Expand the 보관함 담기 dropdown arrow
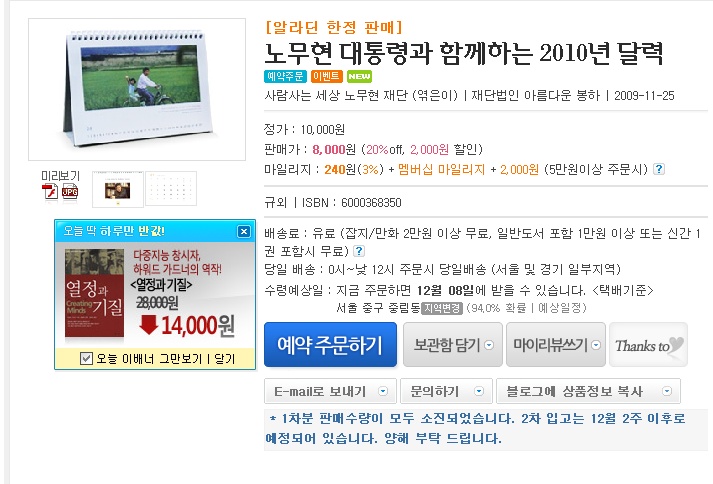Image resolution: width=713 pixels, height=484 pixels. (x=489, y=345)
